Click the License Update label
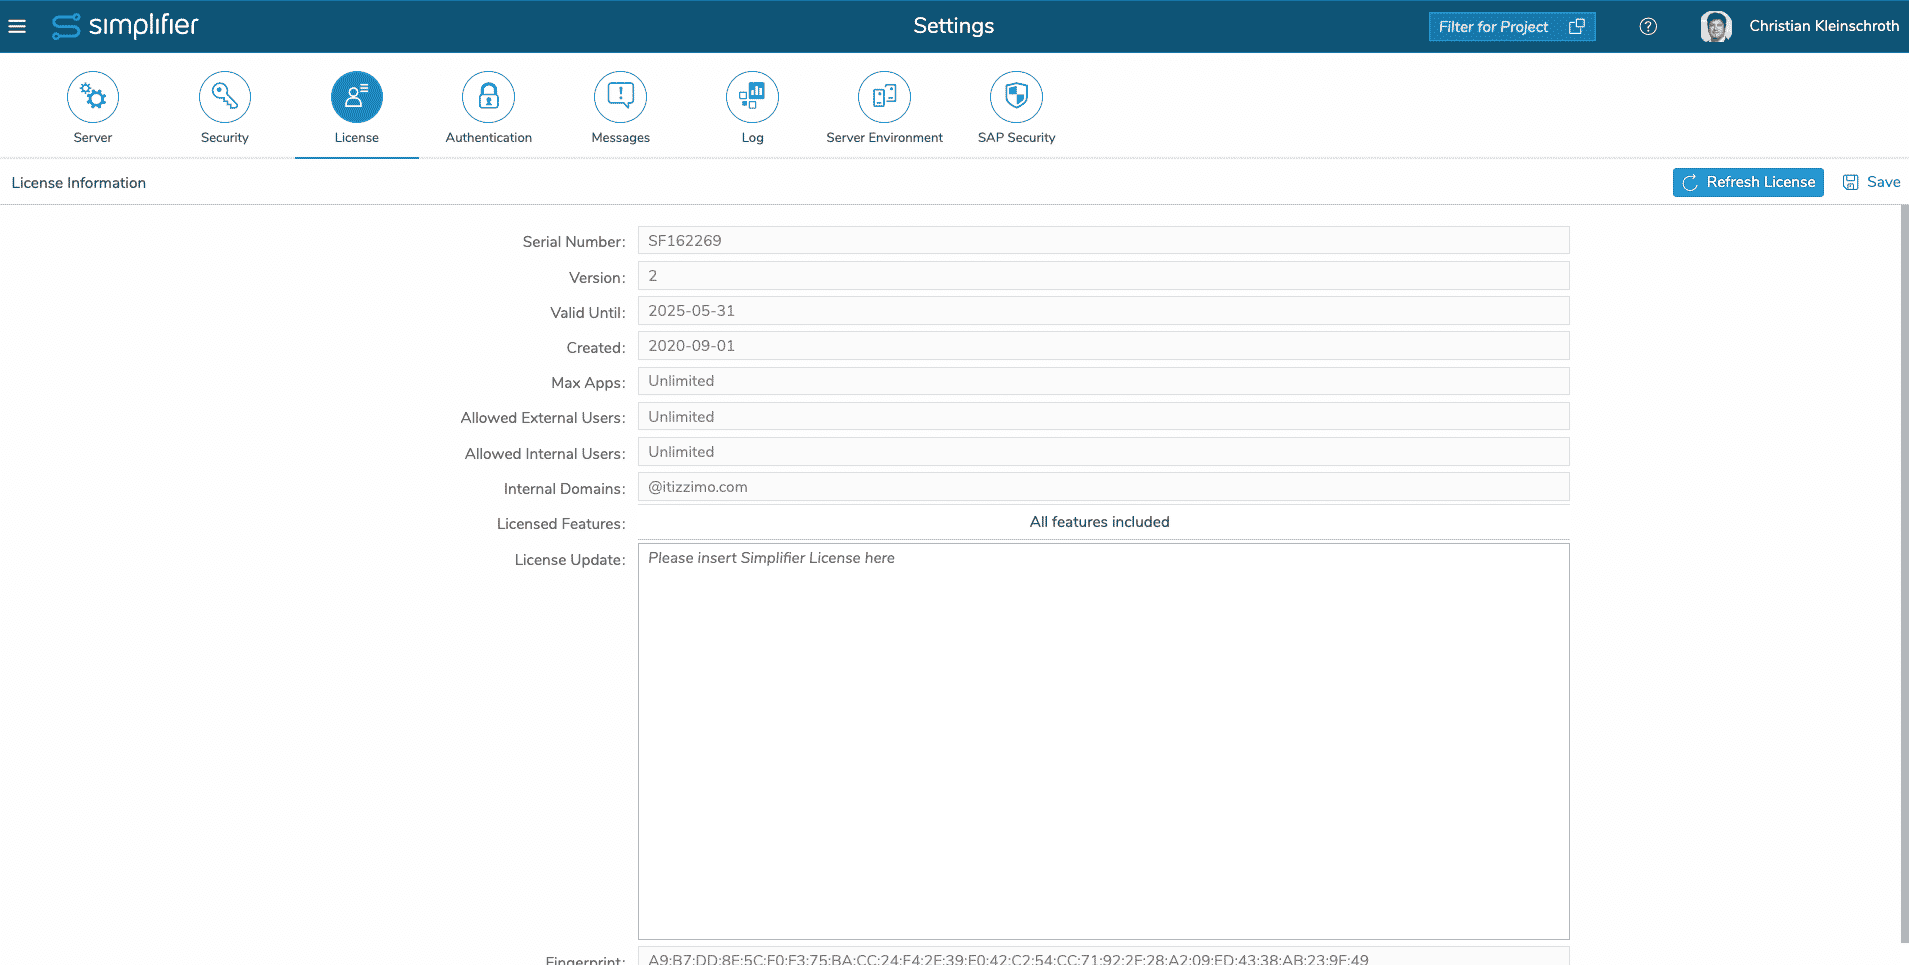 (x=570, y=560)
